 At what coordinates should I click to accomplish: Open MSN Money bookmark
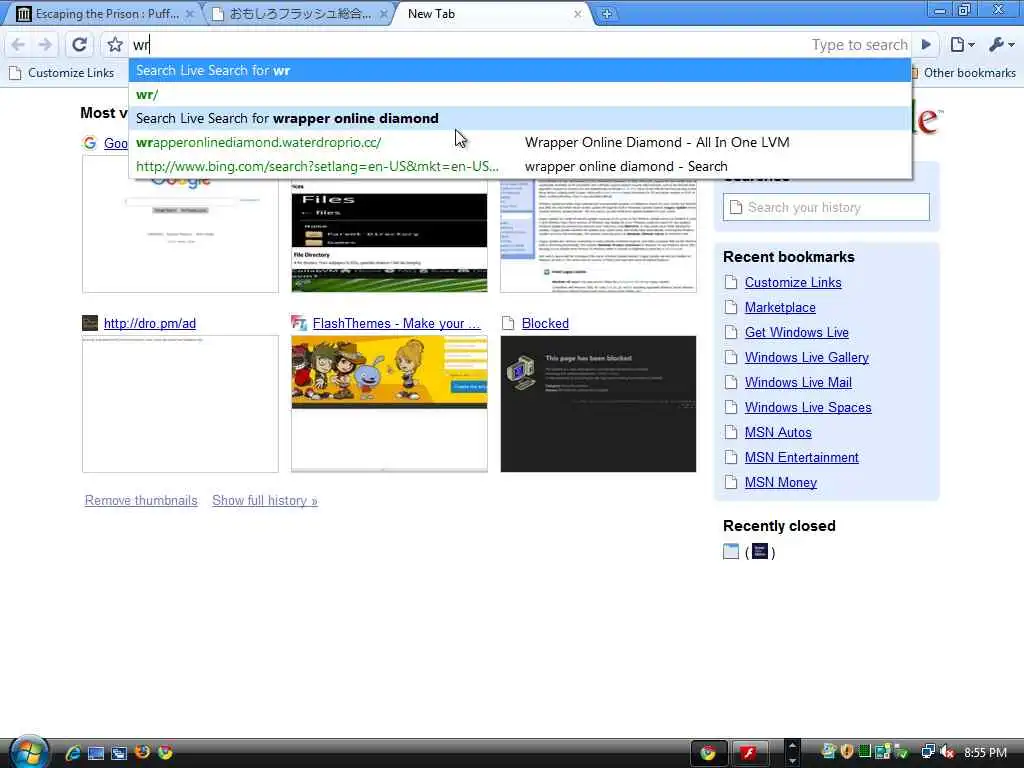coord(780,482)
